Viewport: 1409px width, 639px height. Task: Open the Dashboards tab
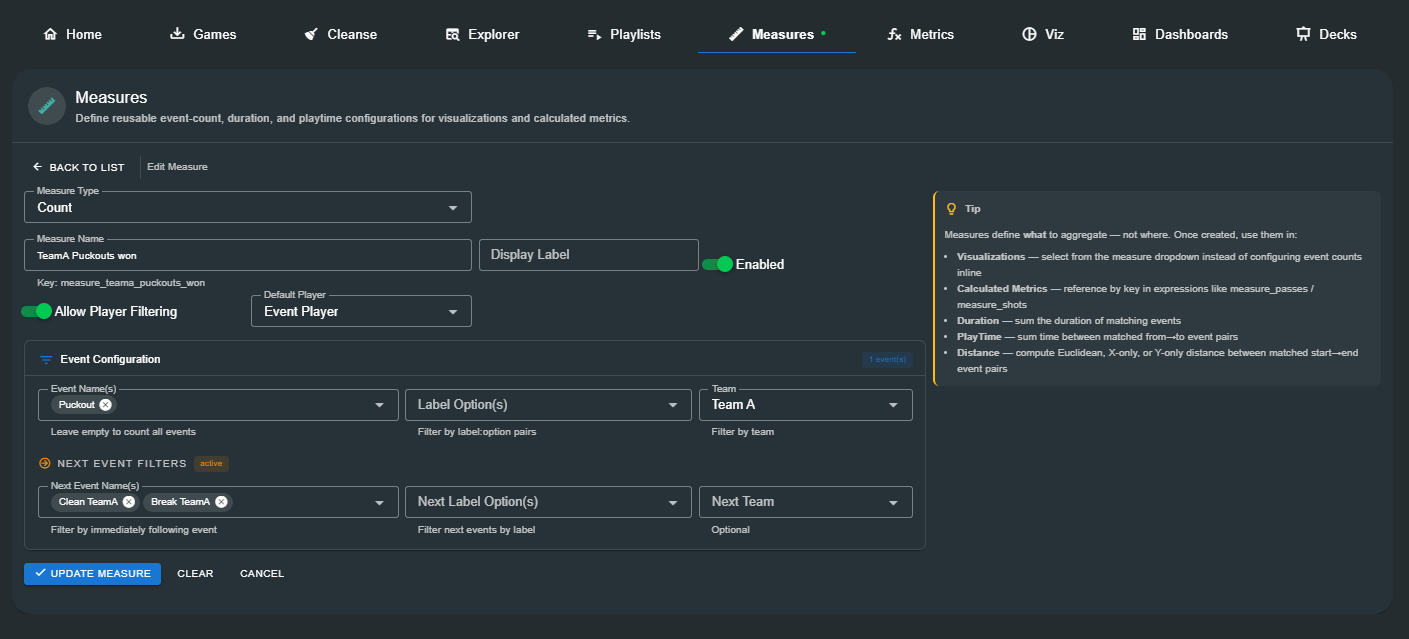click(x=1180, y=34)
